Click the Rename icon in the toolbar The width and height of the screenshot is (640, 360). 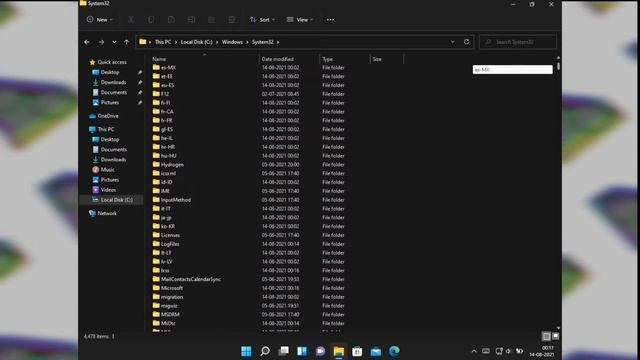[x=191, y=20]
